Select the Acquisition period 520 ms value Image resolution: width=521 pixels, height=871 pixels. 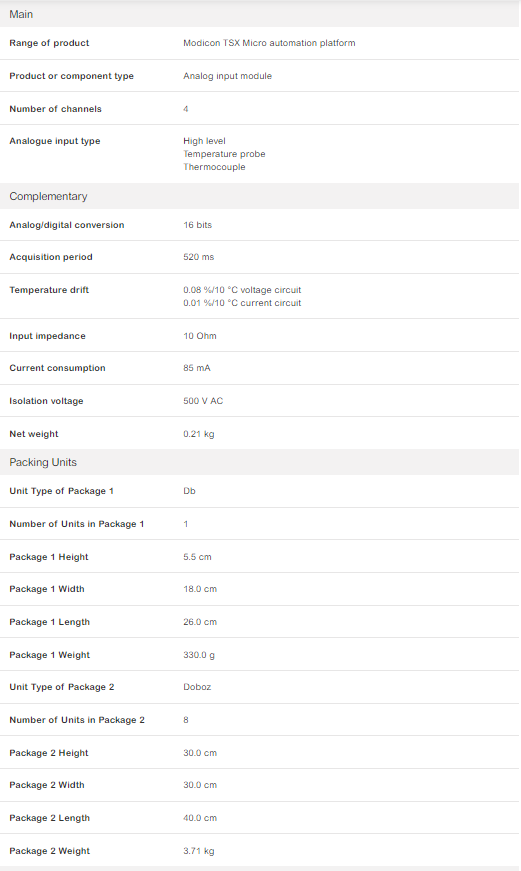pyautogui.click(x=199, y=257)
